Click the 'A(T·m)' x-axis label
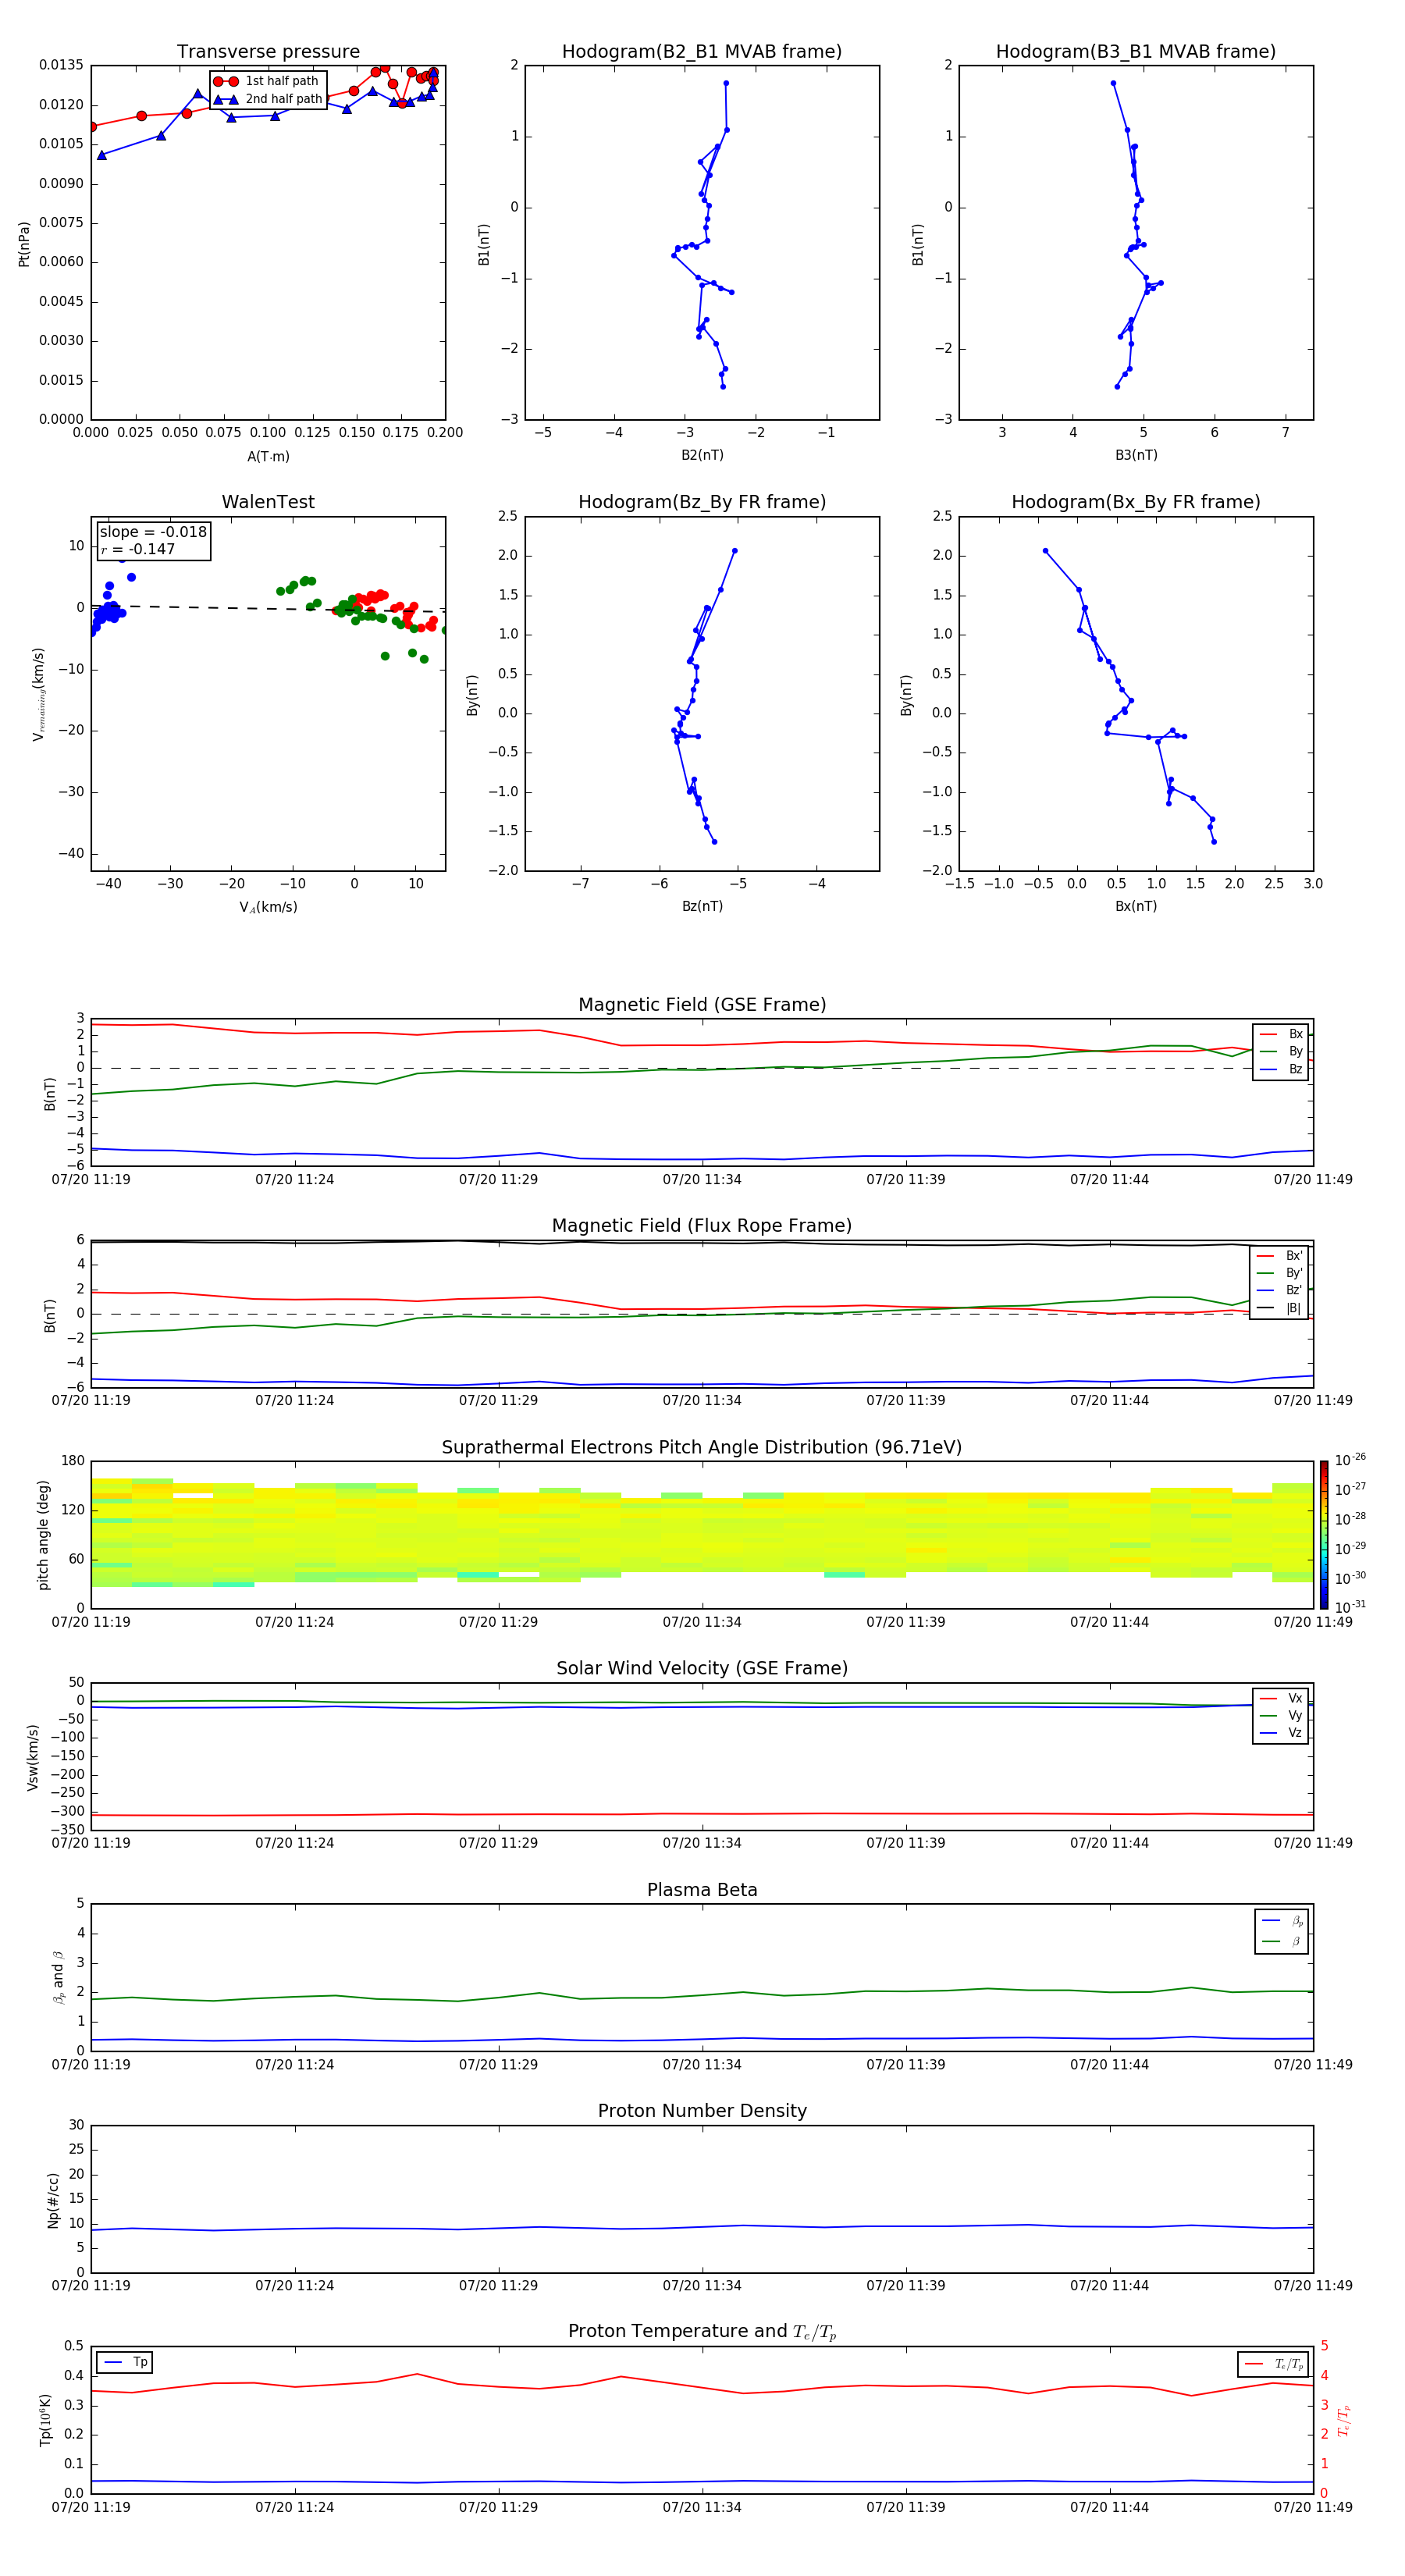 [x=268, y=457]
